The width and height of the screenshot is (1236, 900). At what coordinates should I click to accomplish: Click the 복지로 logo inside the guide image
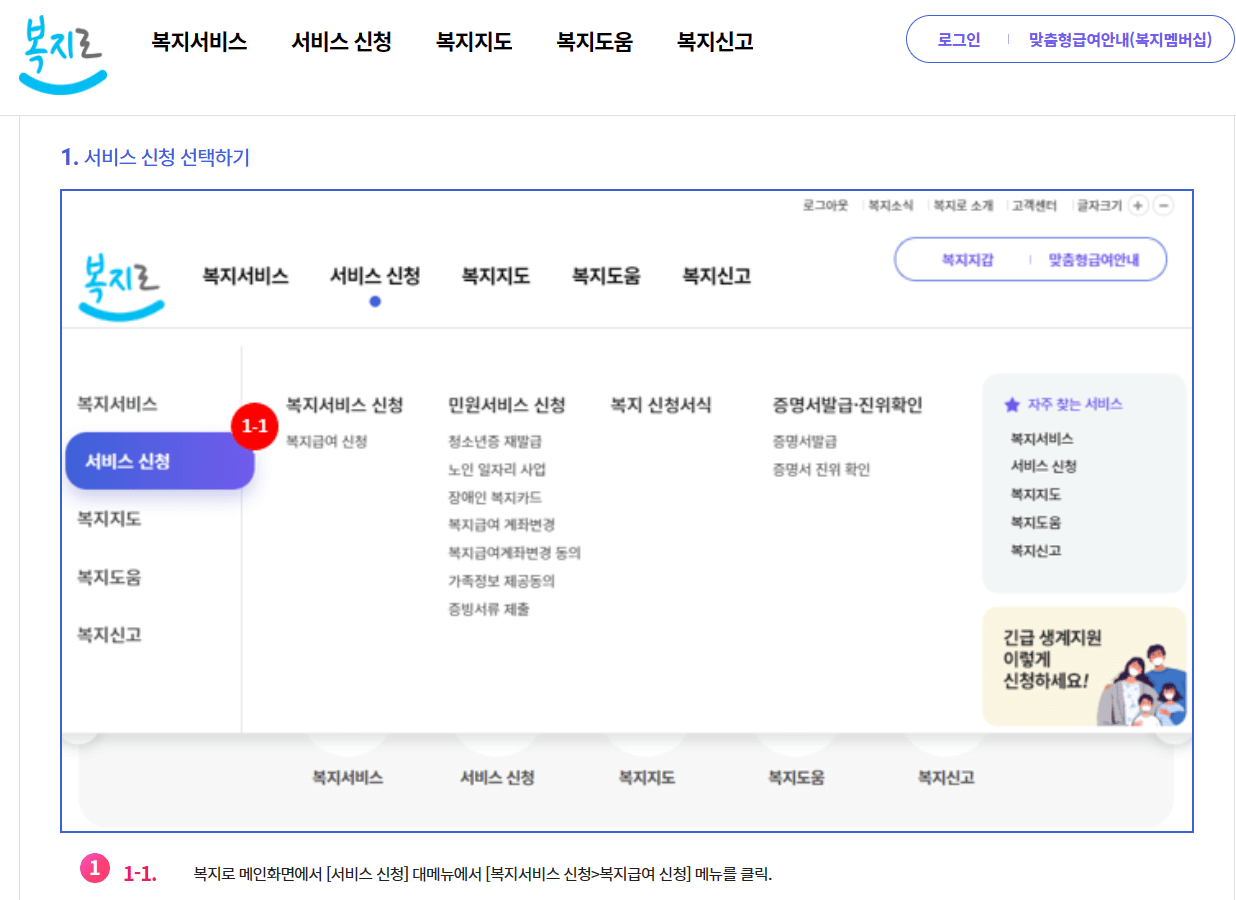(121, 286)
